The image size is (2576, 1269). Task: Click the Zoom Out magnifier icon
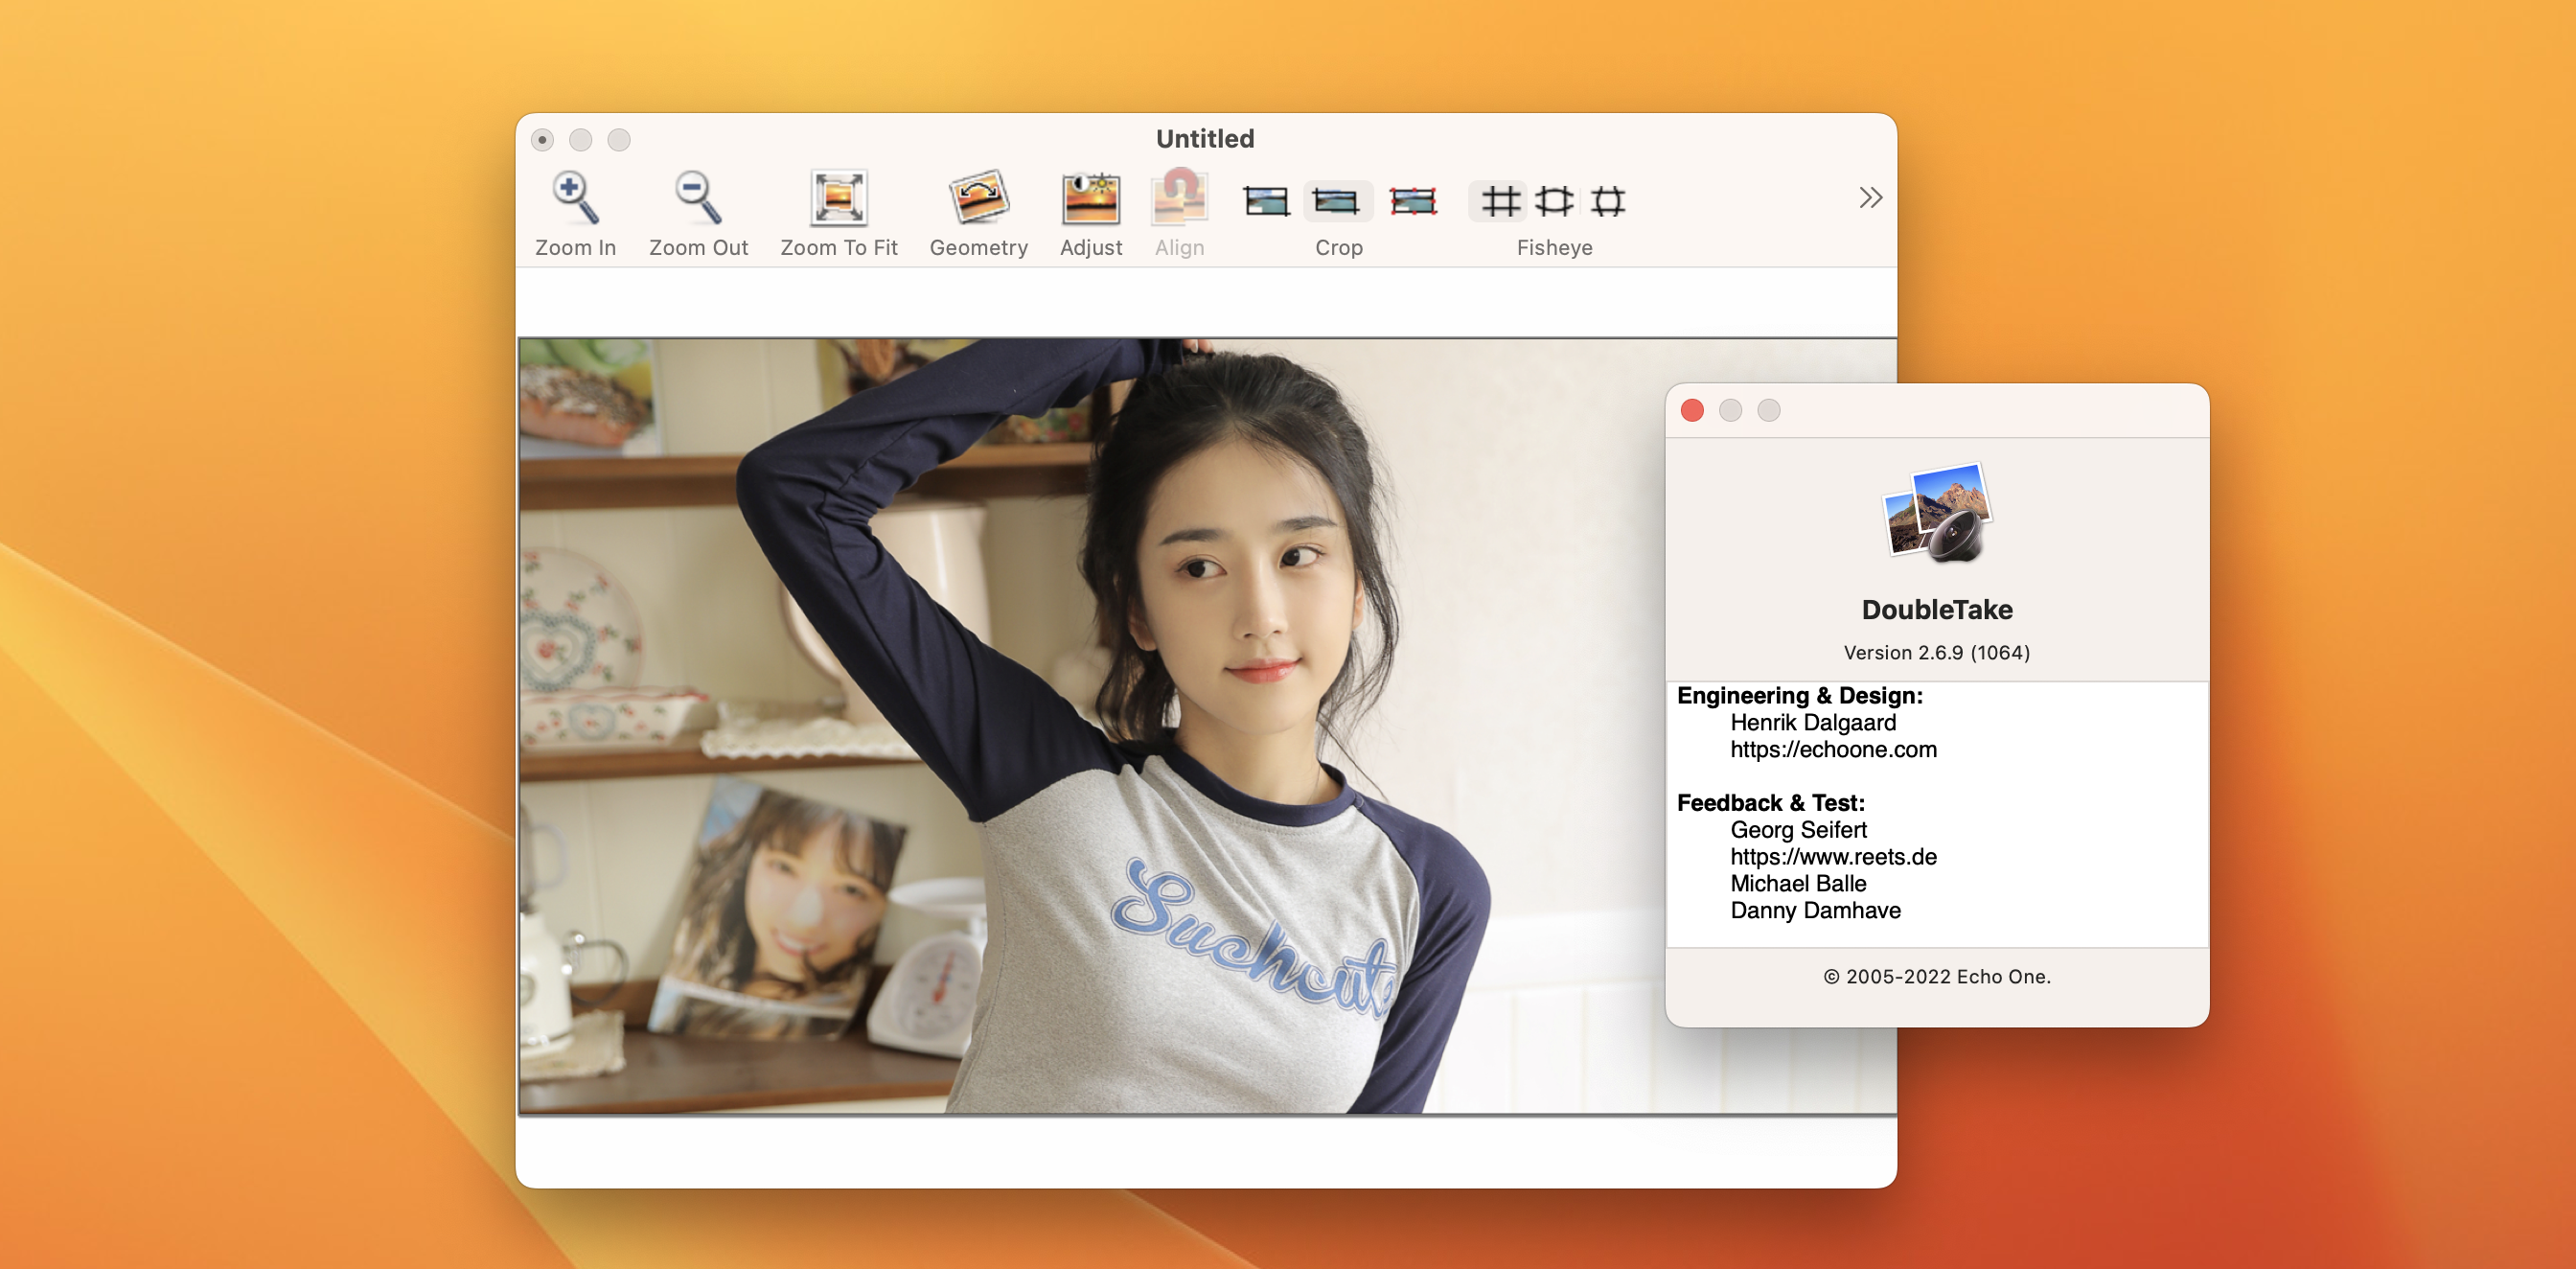tap(697, 198)
